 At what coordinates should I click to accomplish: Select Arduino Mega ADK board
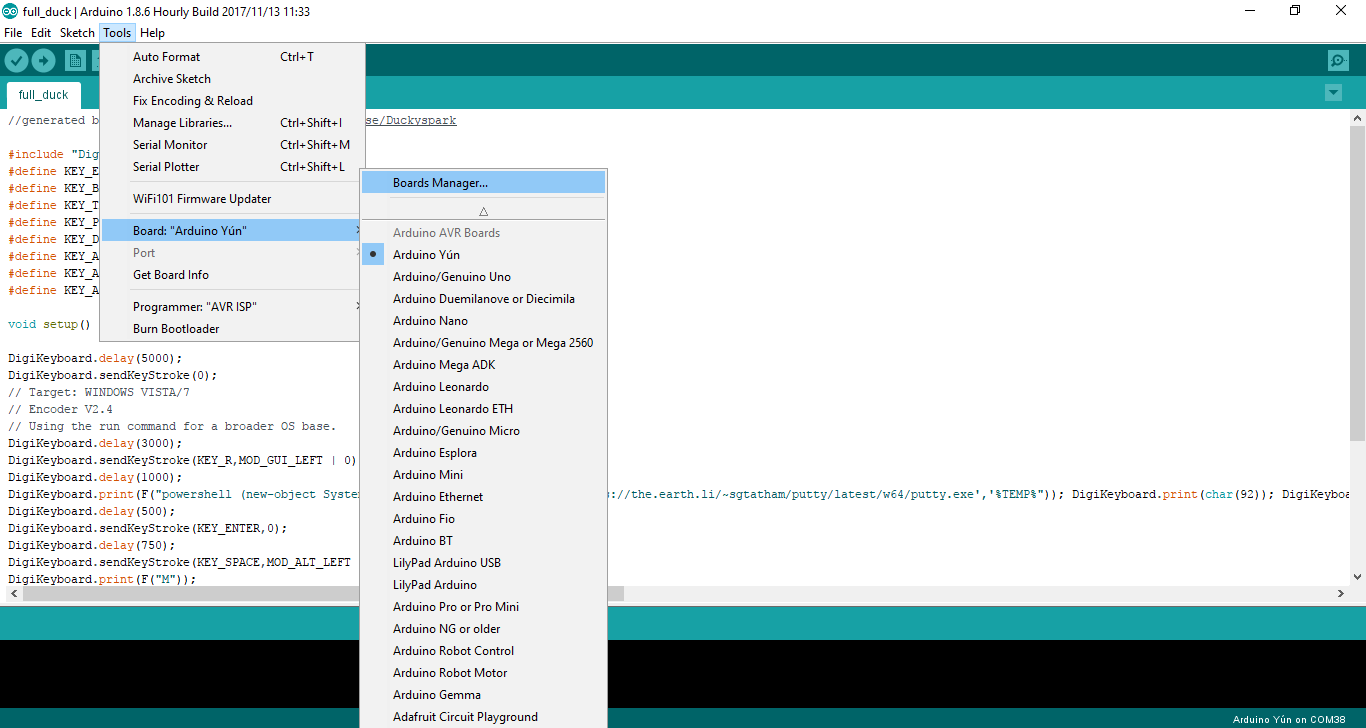click(x=483, y=365)
